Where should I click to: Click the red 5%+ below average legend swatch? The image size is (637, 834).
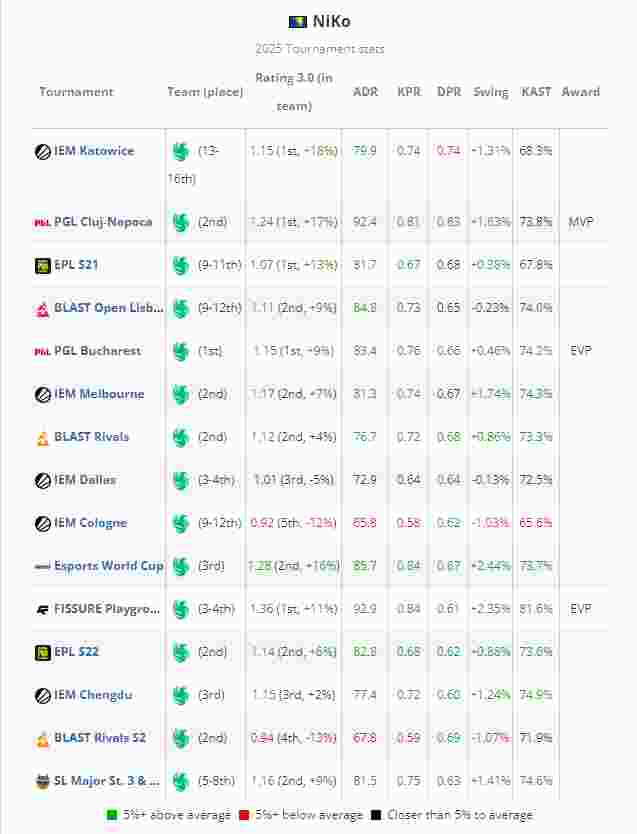[x=243, y=815]
